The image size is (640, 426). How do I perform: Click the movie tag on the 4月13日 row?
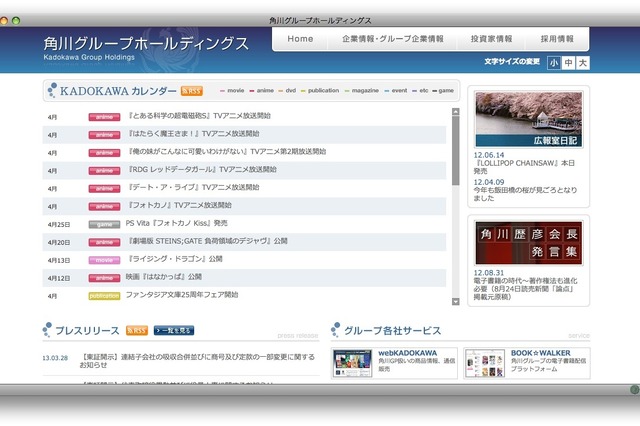pyautogui.click(x=104, y=260)
